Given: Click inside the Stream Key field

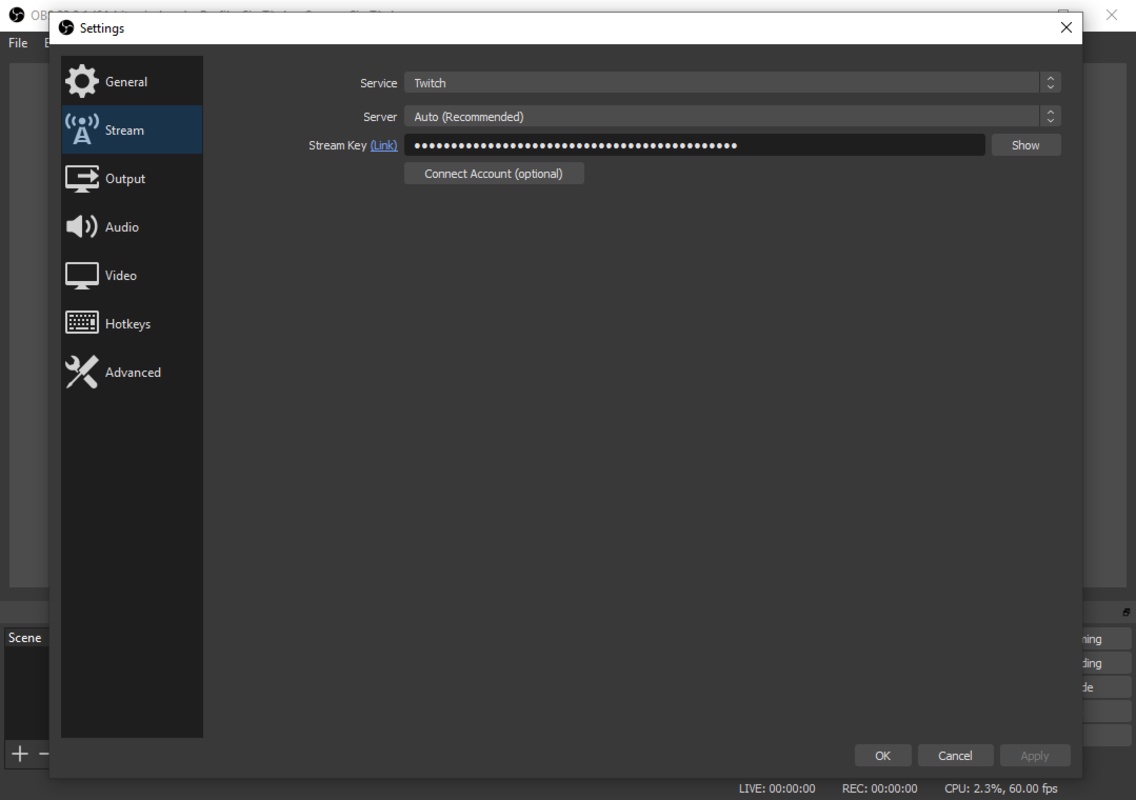Looking at the screenshot, I should click(x=694, y=145).
